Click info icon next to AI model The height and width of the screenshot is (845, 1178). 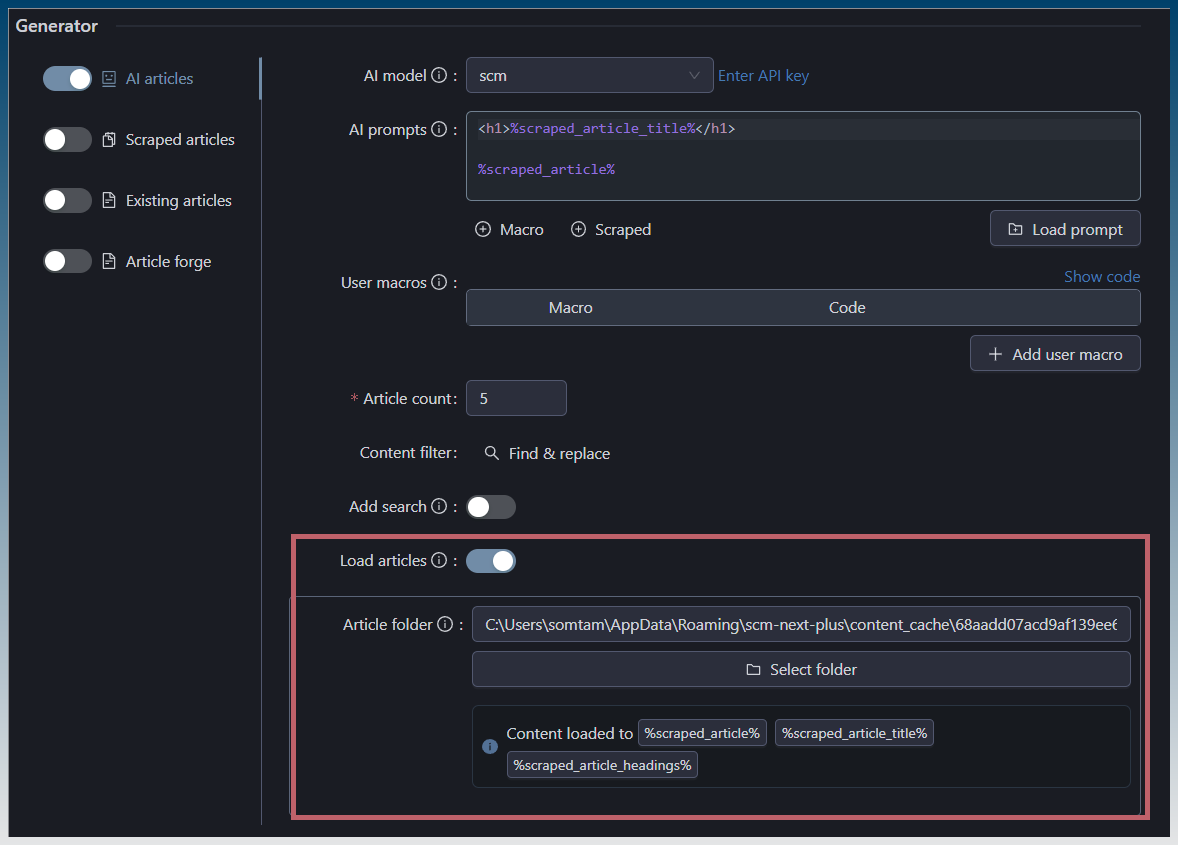point(439,75)
